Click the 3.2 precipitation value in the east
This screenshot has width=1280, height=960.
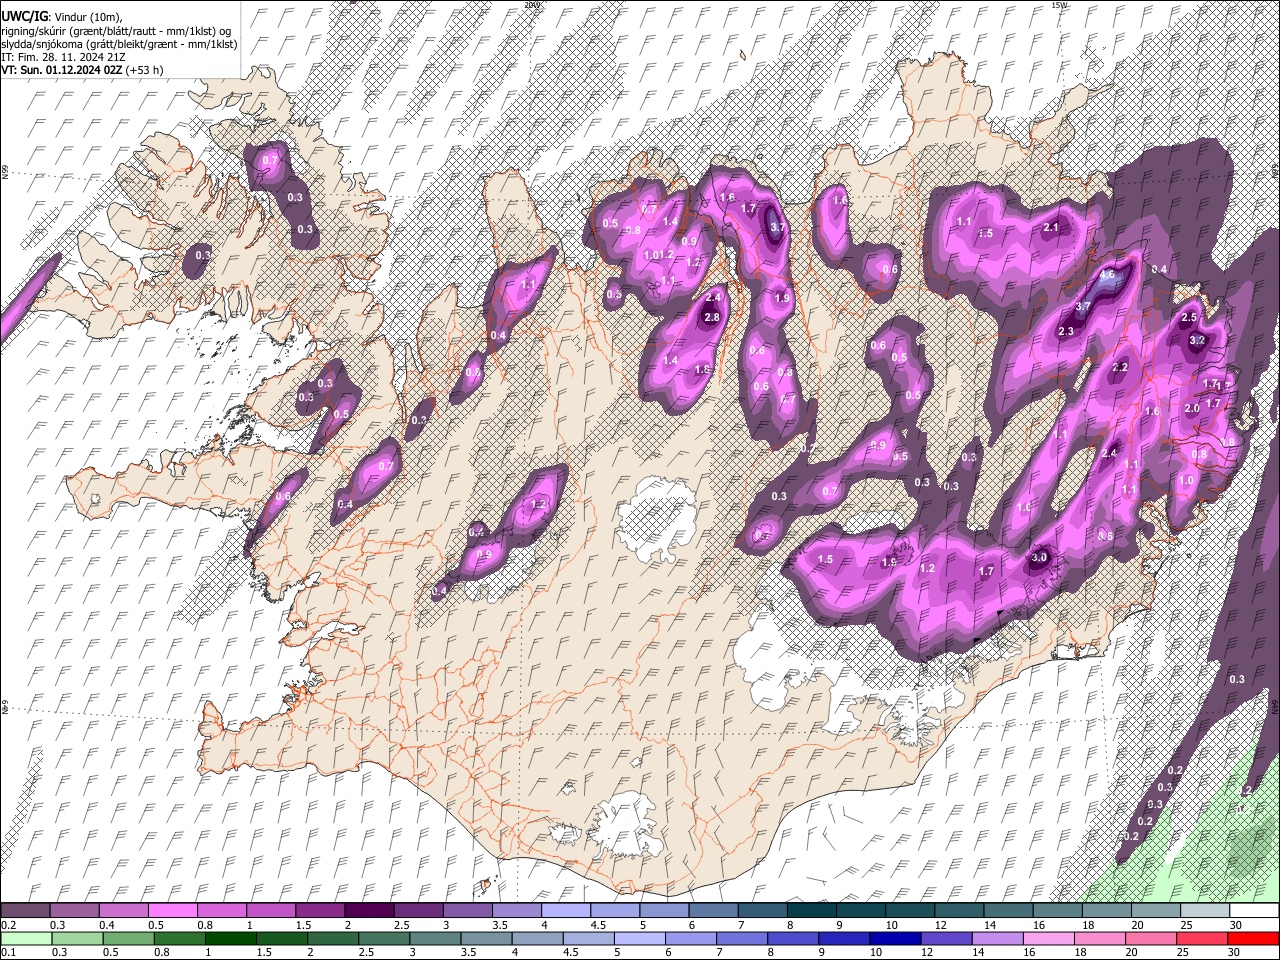1197,340
